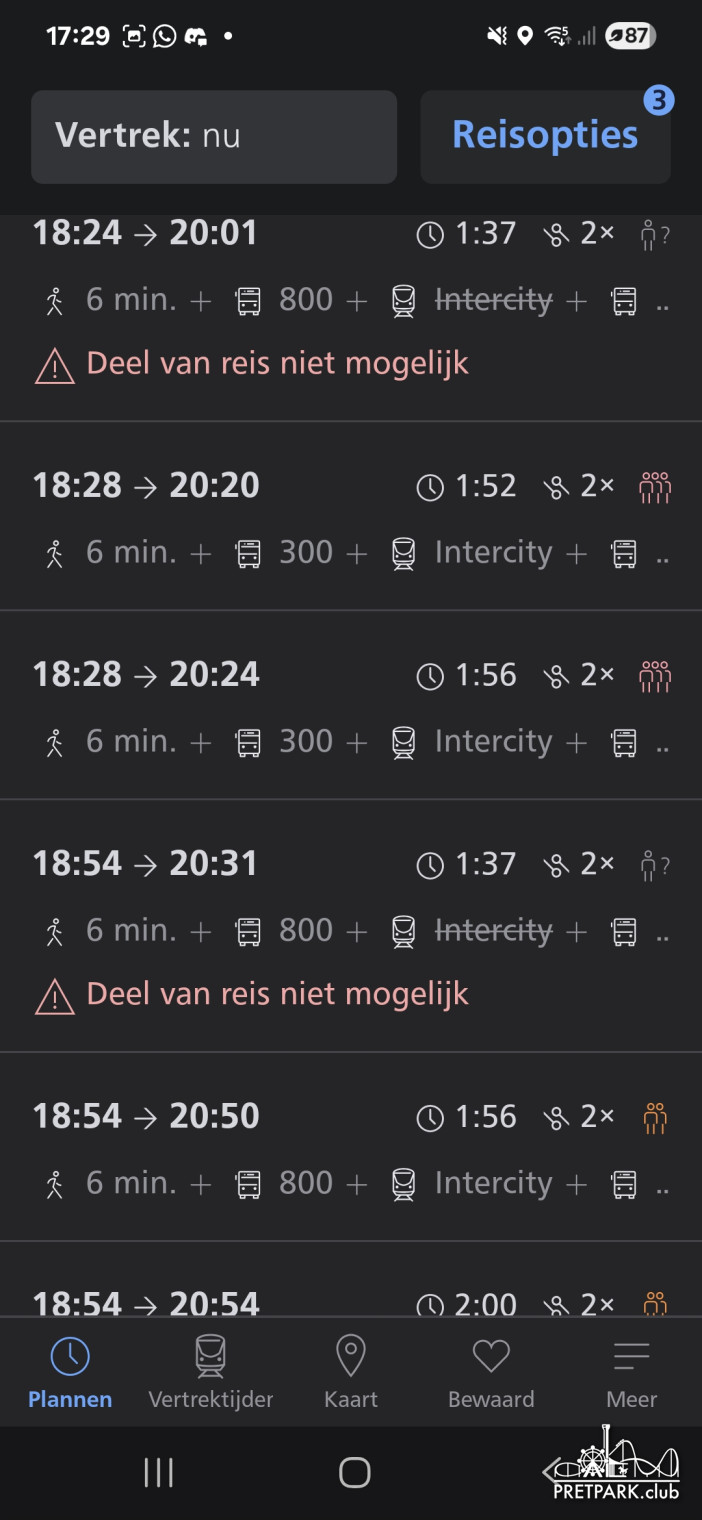
Task: Tap Intercity leg of 18:54 → 20:50 trip
Action: [x=493, y=1183]
